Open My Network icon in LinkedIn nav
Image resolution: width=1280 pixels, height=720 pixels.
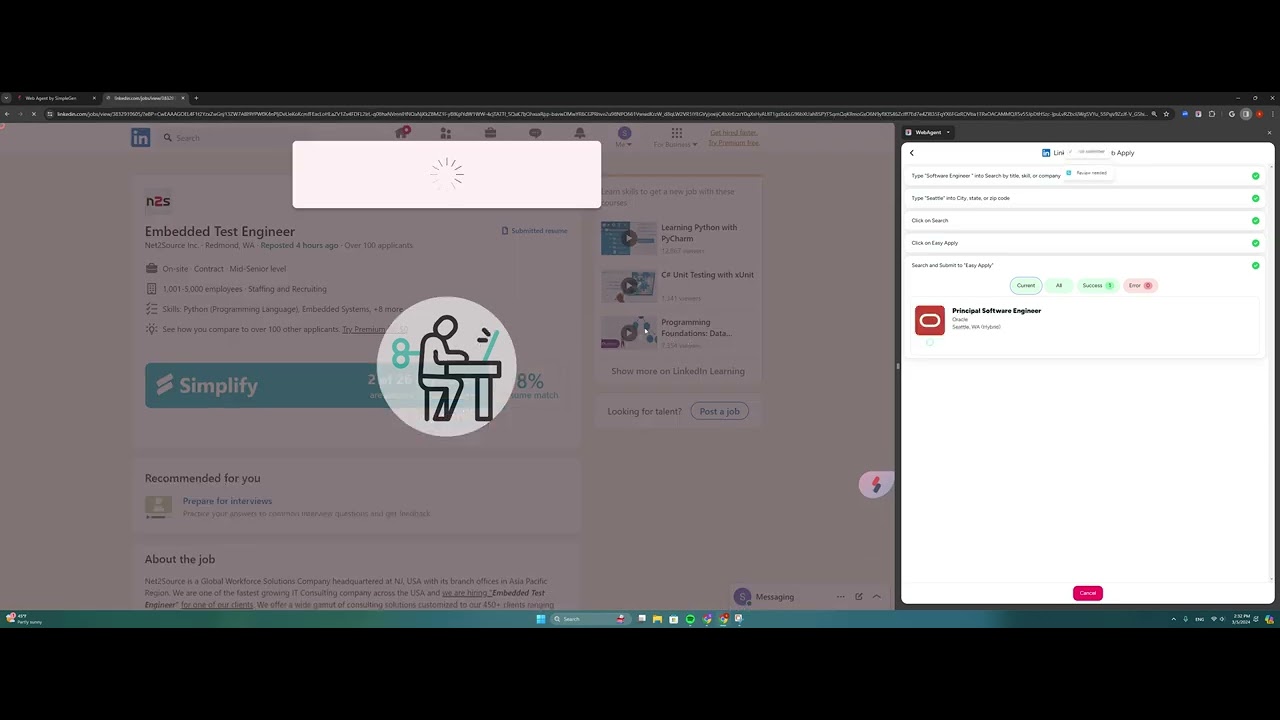pyautogui.click(x=446, y=133)
